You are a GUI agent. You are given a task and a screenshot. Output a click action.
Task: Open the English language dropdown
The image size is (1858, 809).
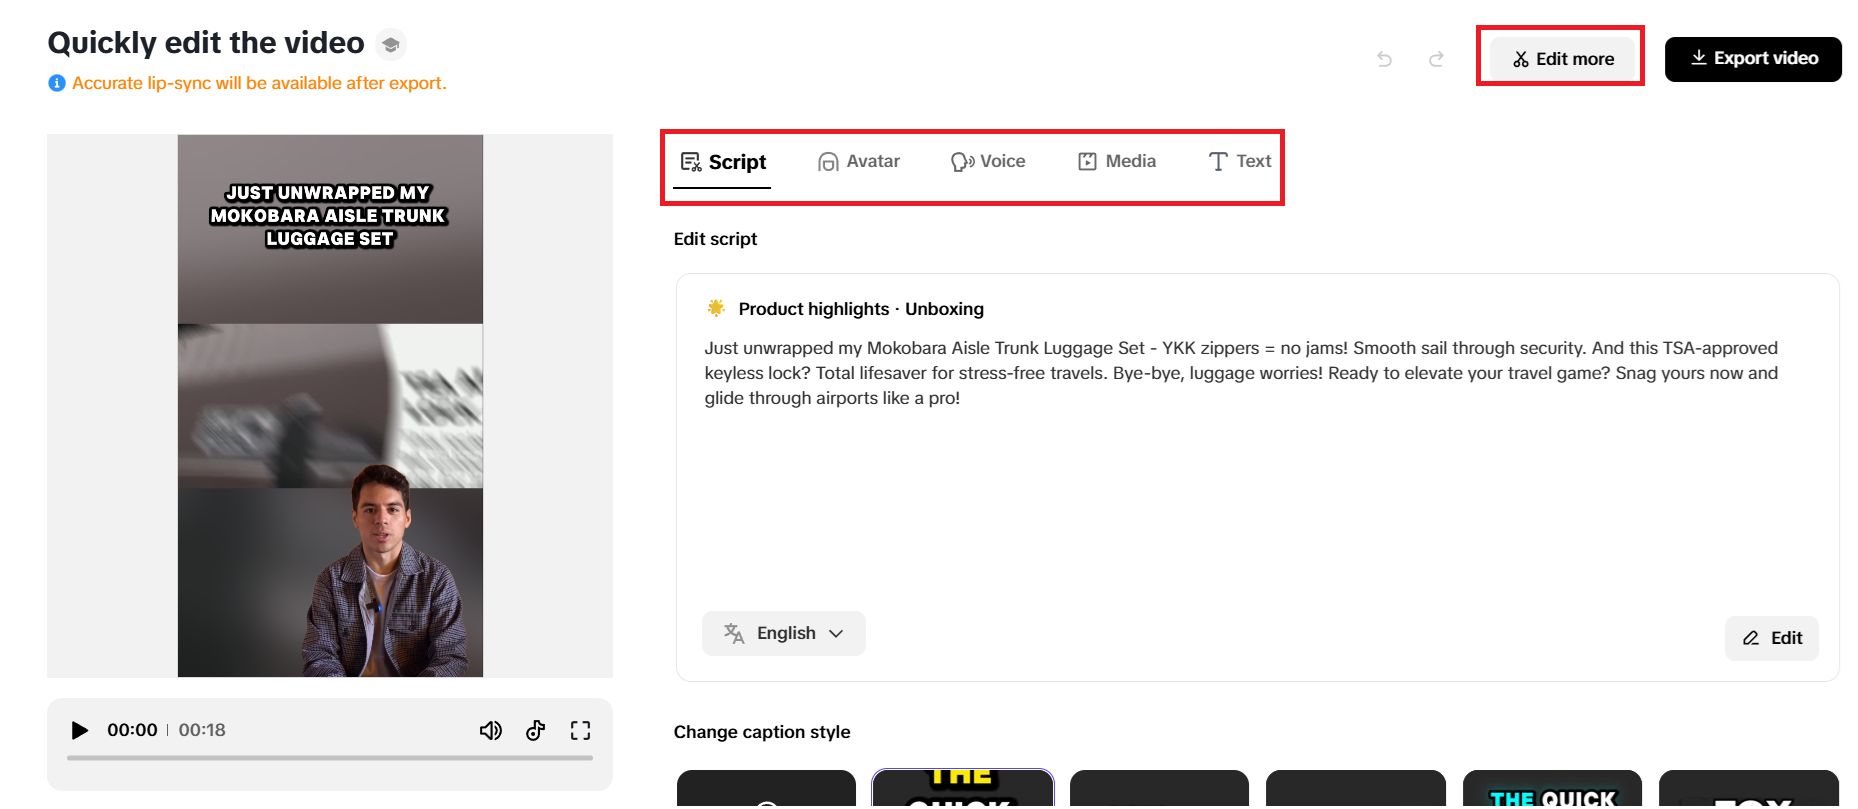pyautogui.click(x=784, y=634)
